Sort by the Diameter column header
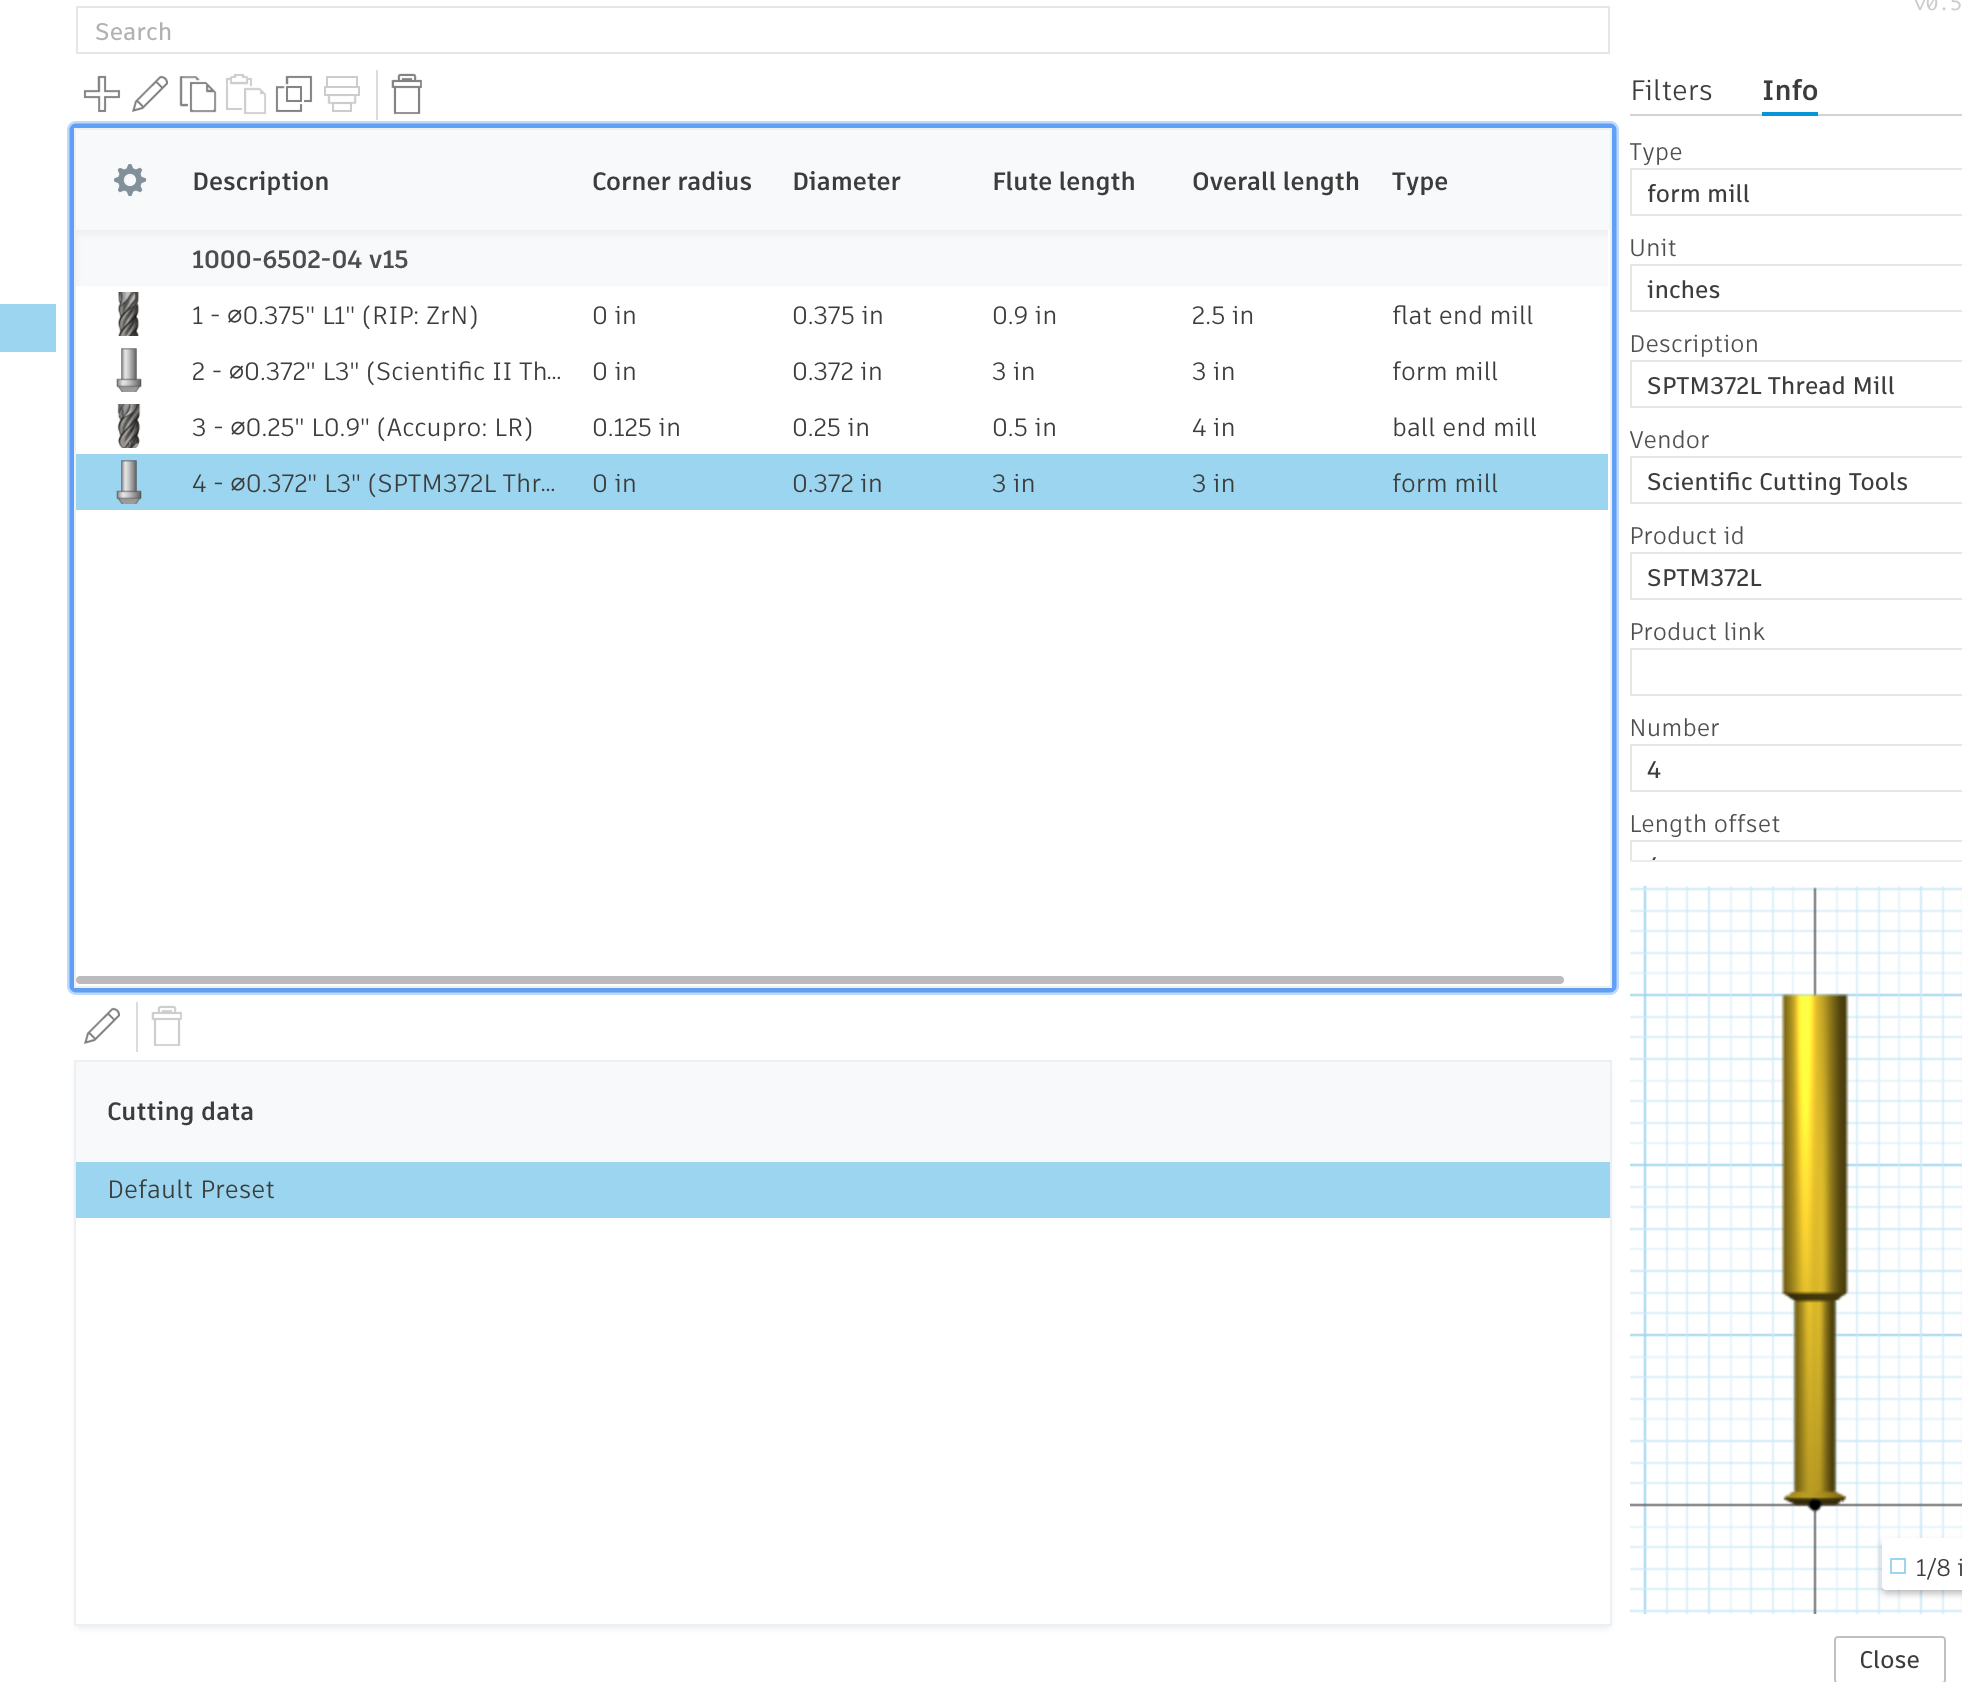This screenshot has height=1682, width=1962. pos(846,181)
